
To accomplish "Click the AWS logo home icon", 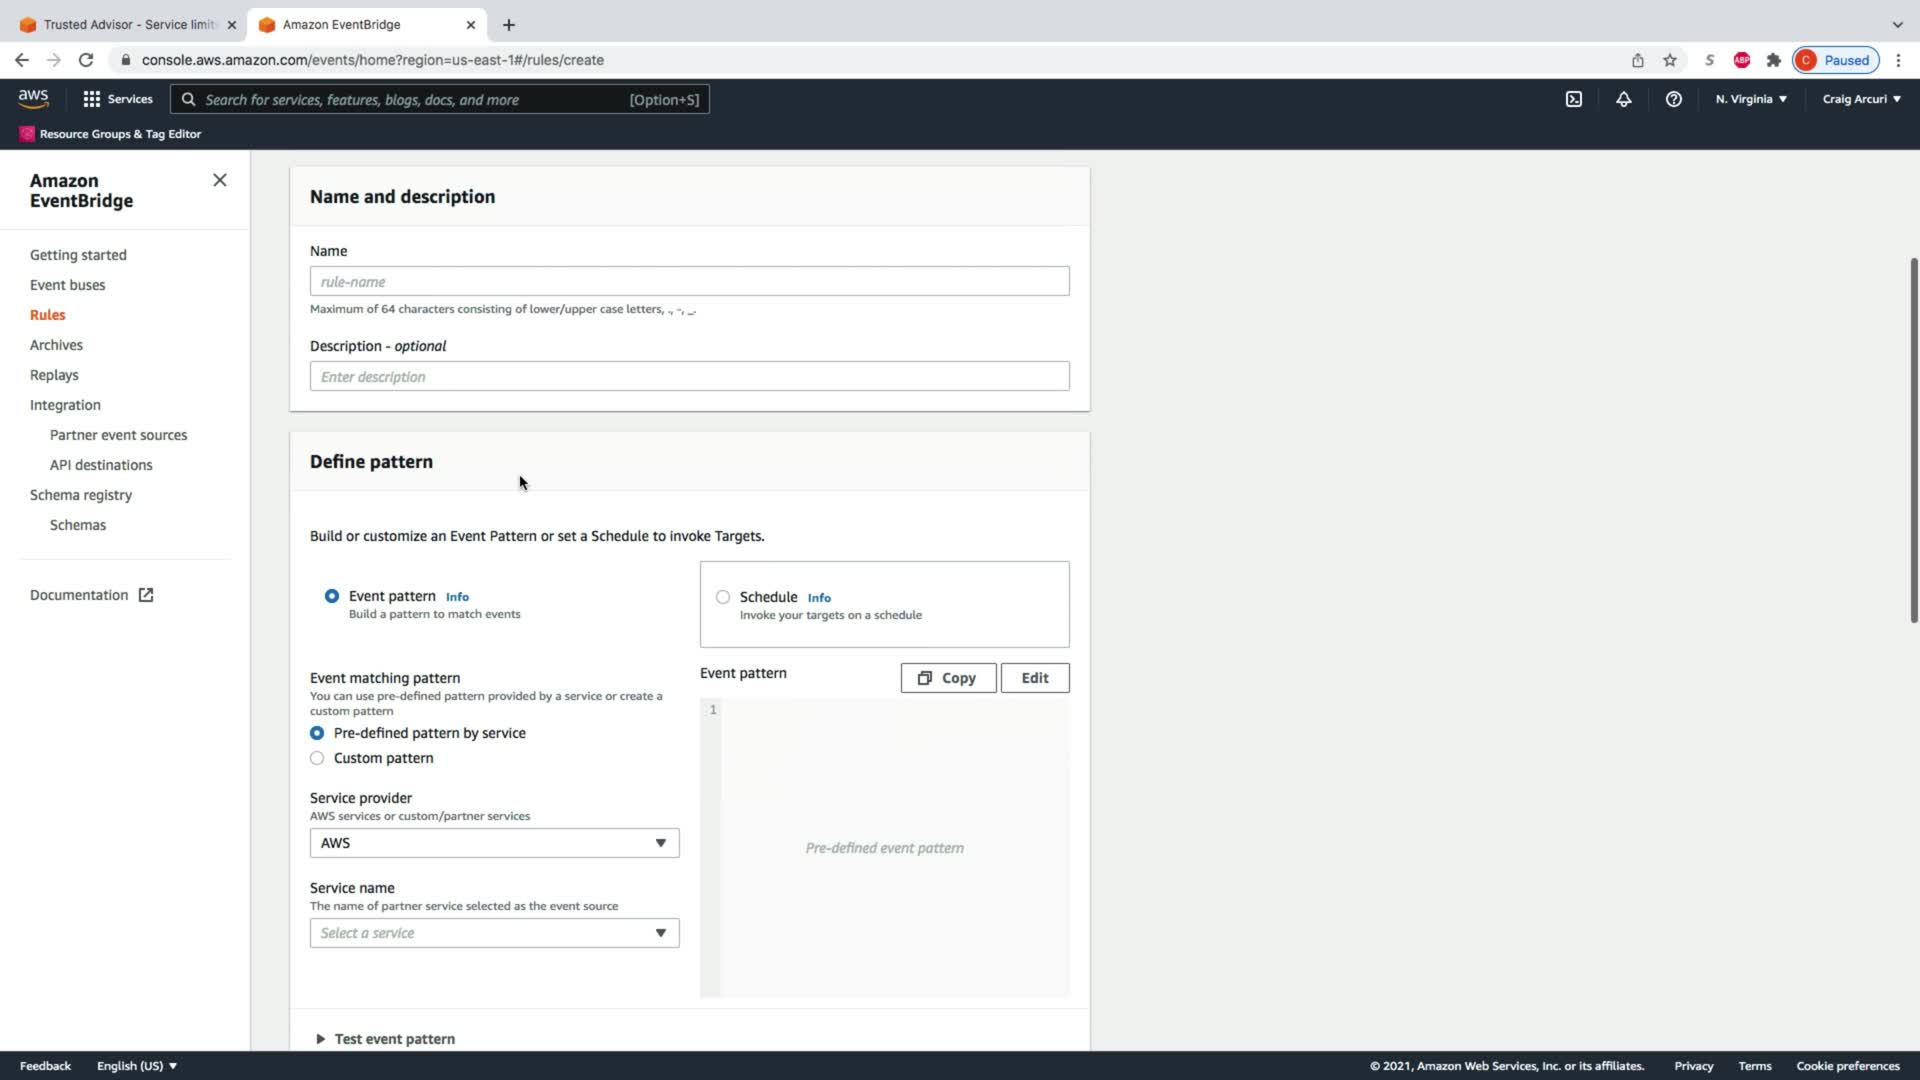I will click(33, 98).
